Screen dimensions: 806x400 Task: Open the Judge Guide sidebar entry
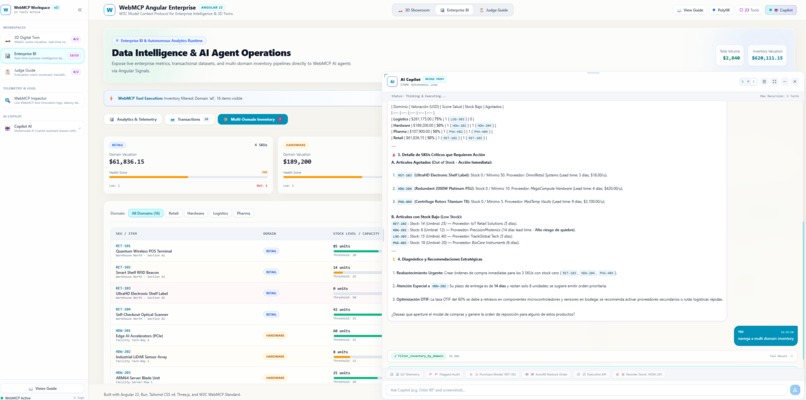pyautogui.click(x=43, y=72)
